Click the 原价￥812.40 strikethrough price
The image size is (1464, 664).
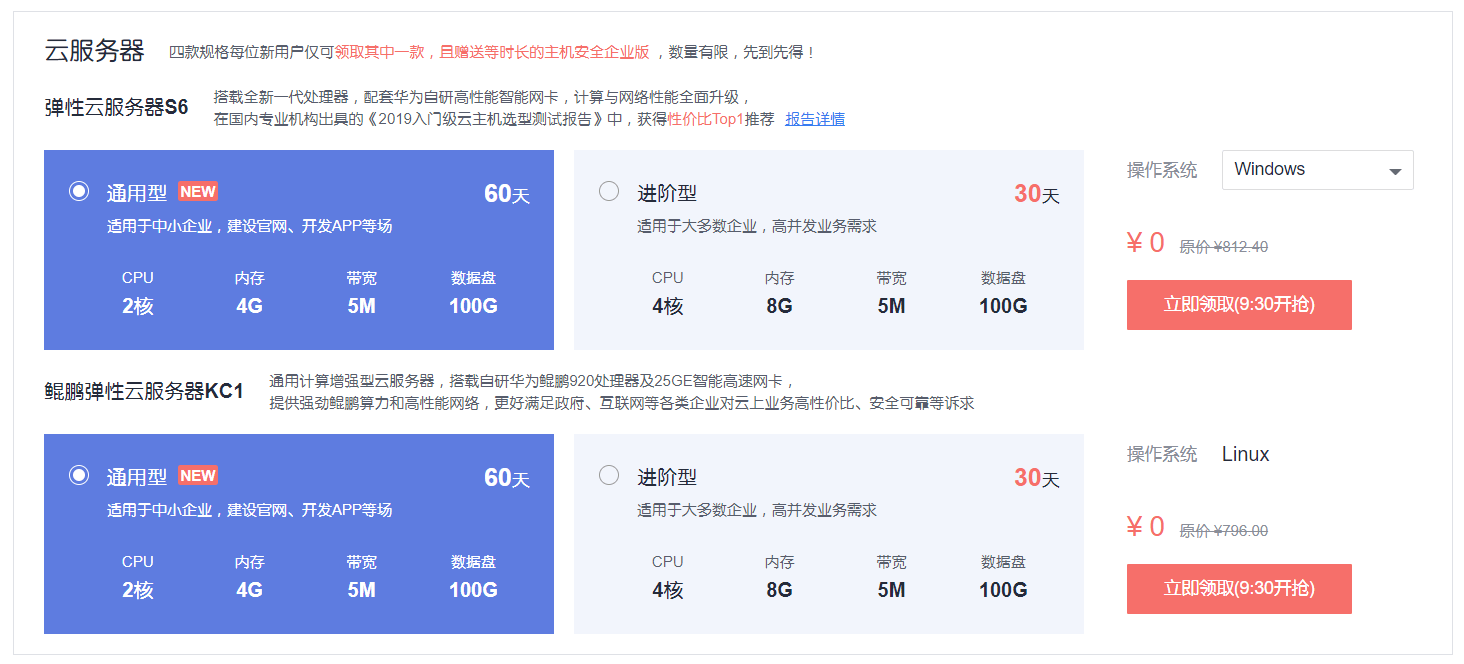(1224, 247)
